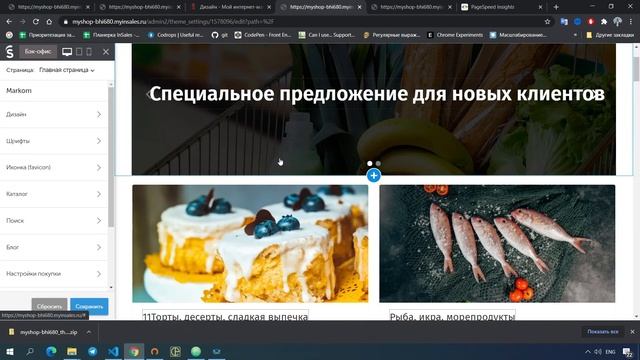
Task: Click the InSales logo icon
Action: [x=9, y=52]
